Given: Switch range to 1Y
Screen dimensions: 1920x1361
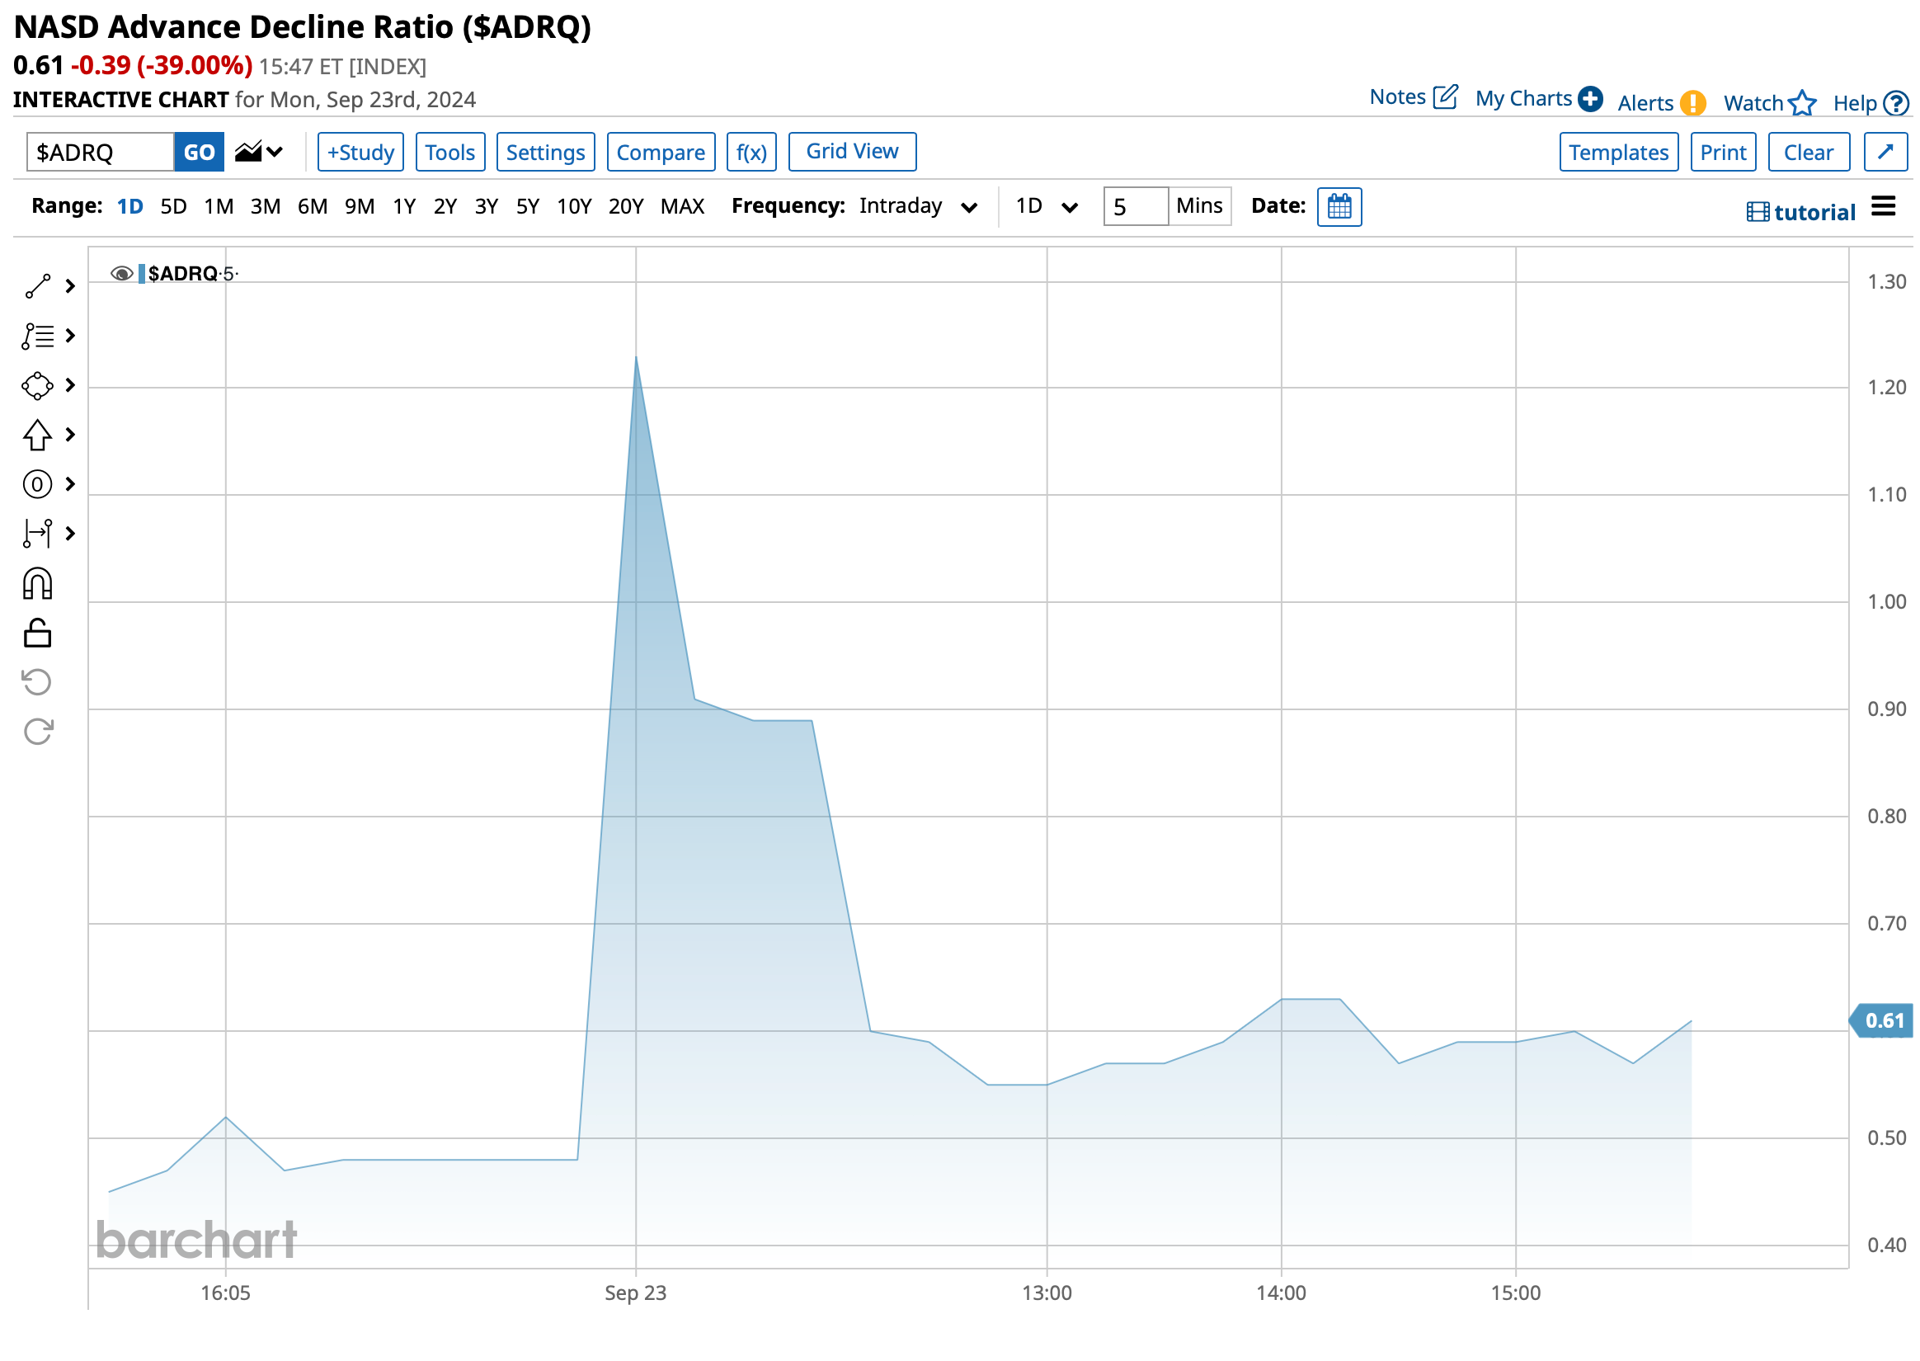Looking at the screenshot, I should coord(404,207).
